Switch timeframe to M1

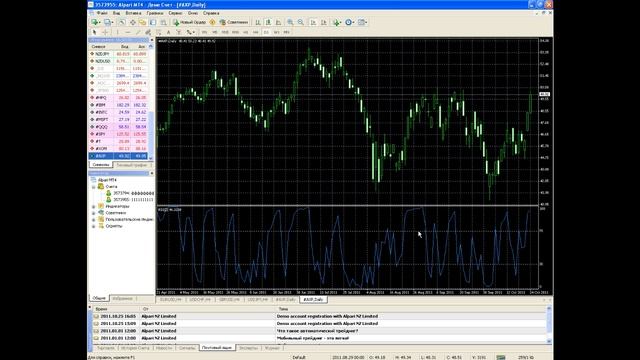coord(204,32)
